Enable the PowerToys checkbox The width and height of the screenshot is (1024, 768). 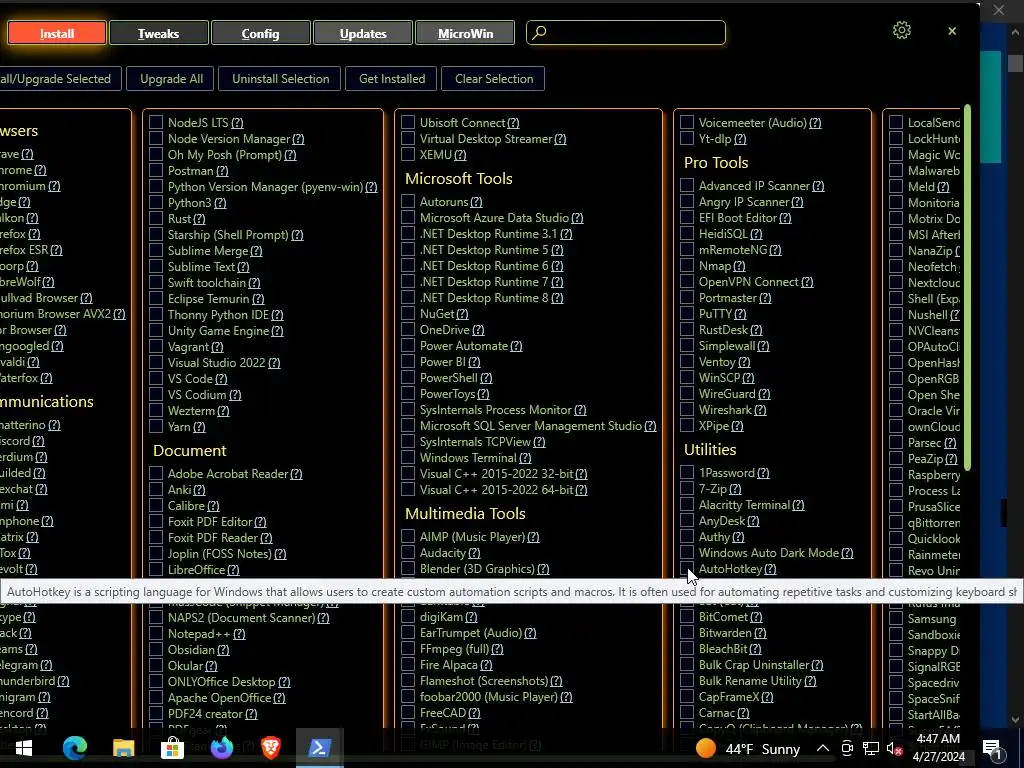[x=408, y=394]
